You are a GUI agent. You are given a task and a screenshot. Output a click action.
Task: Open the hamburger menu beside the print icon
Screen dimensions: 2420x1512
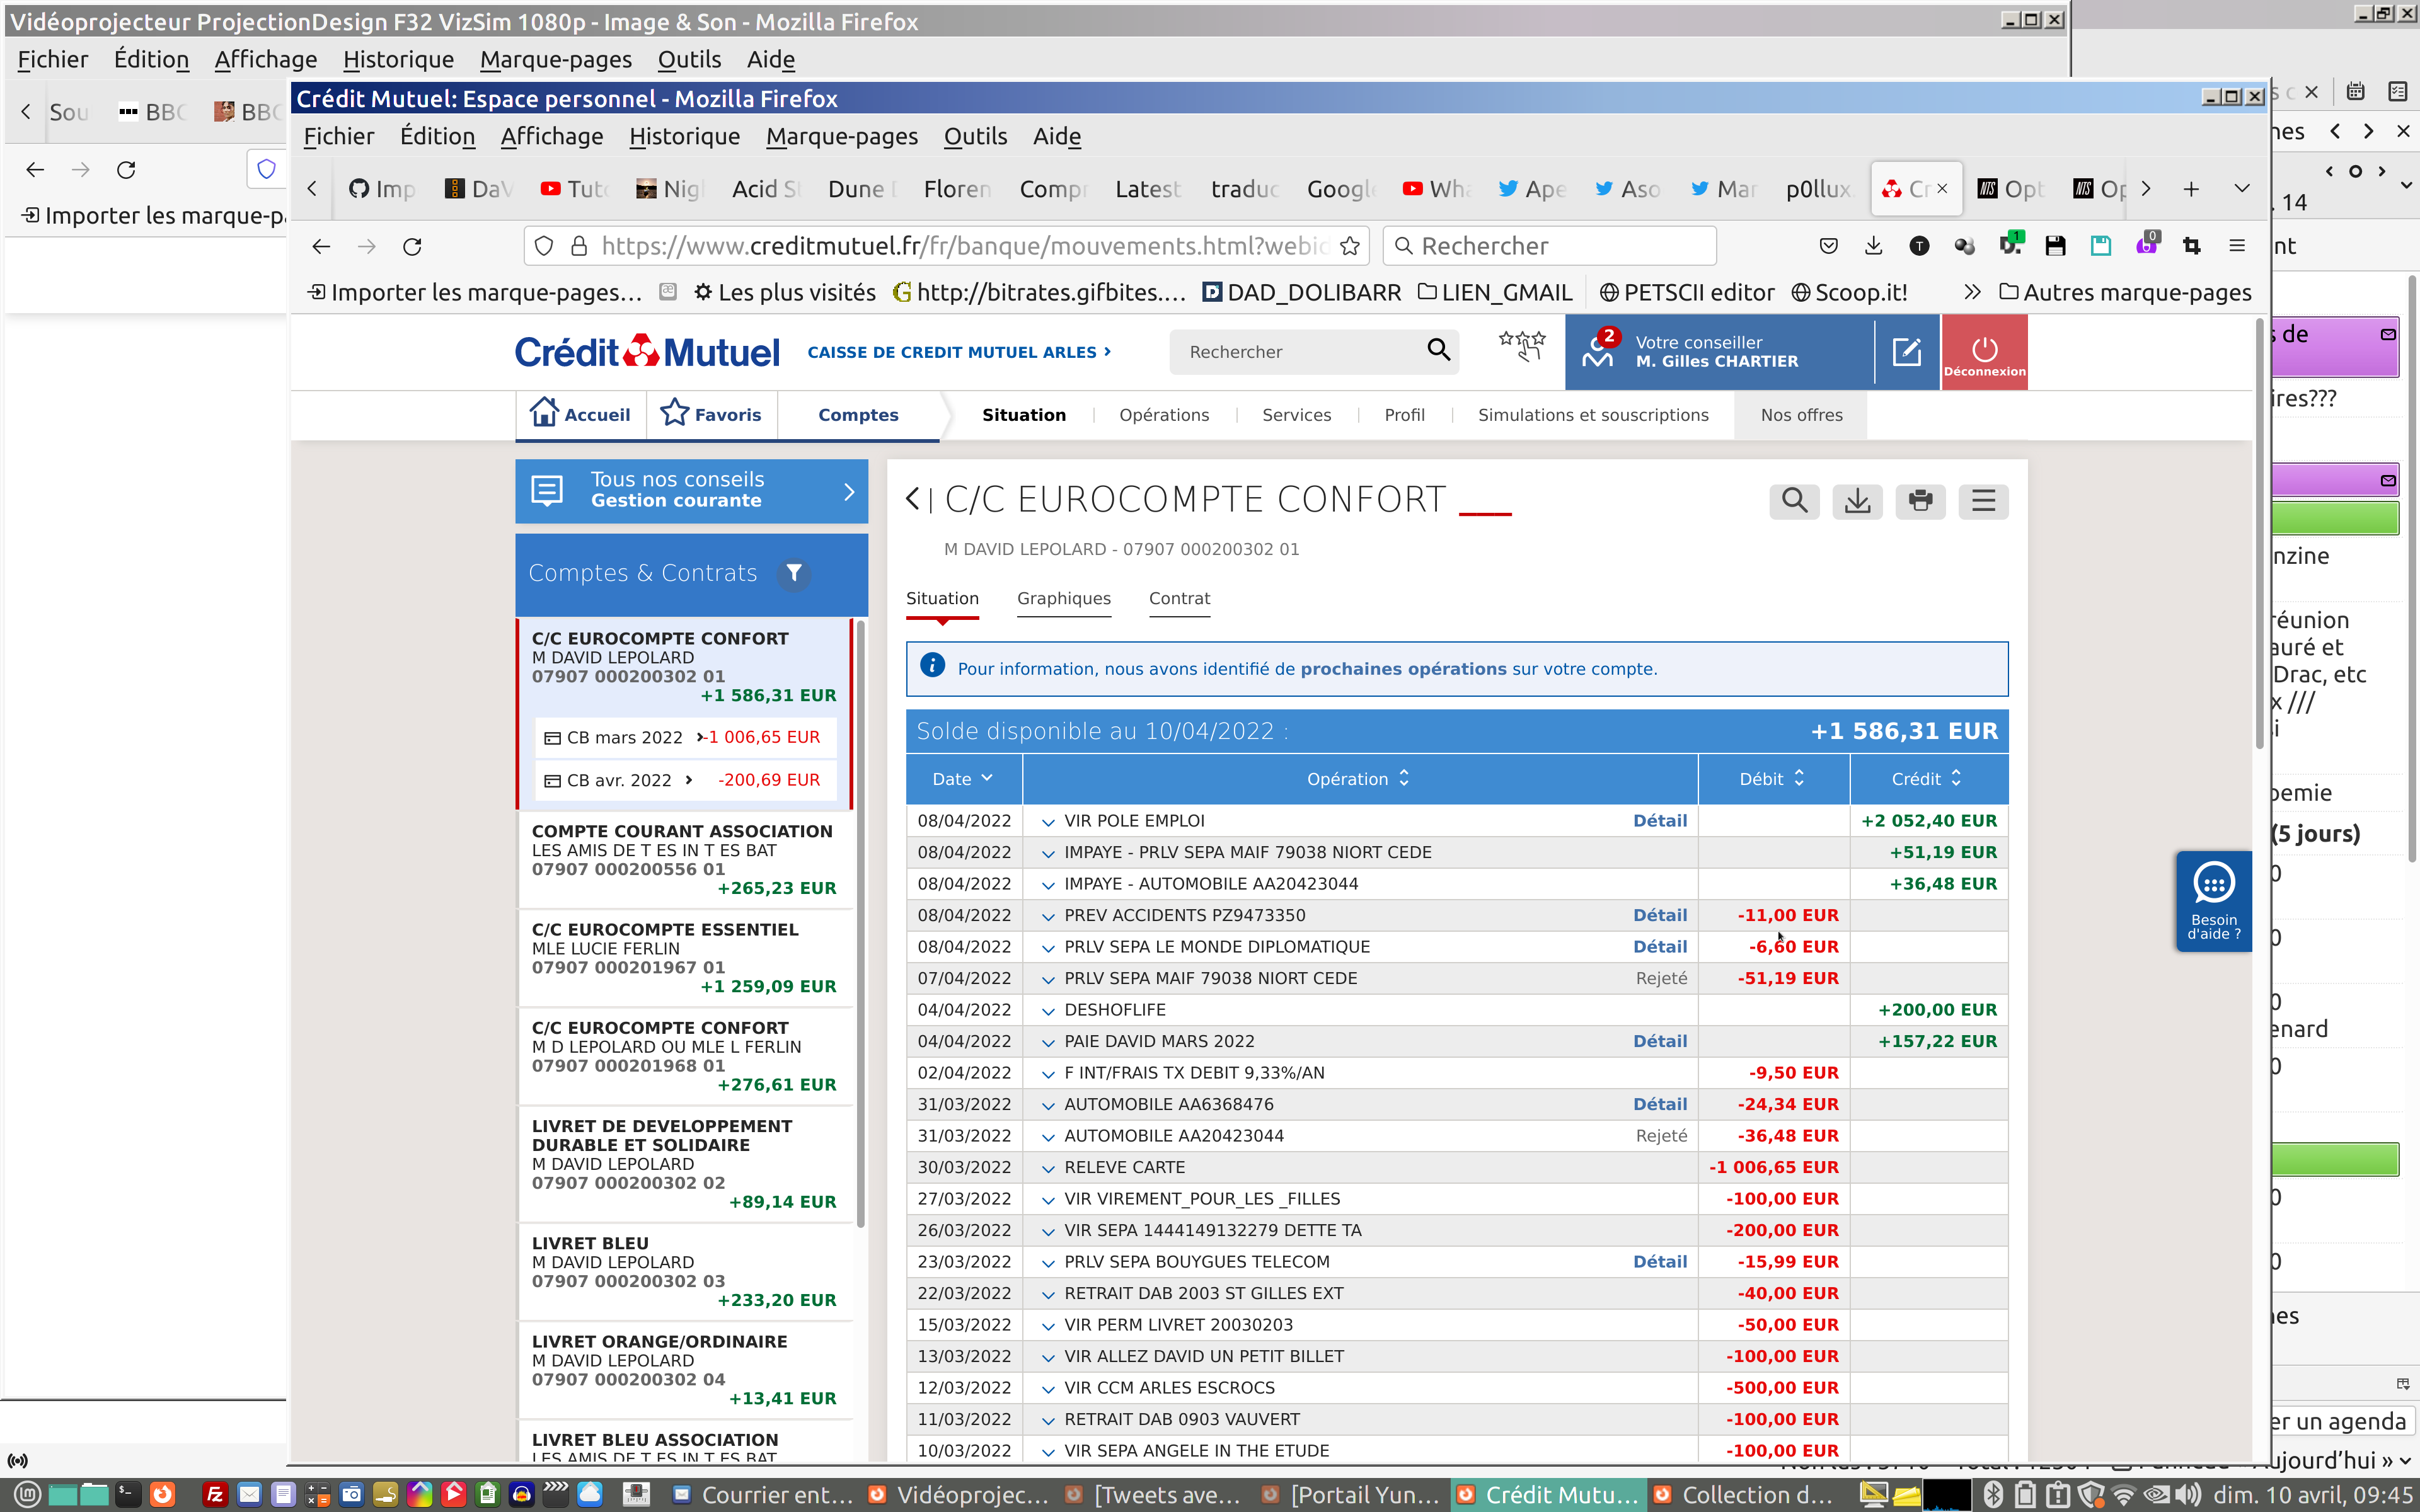coord(1983,501)
